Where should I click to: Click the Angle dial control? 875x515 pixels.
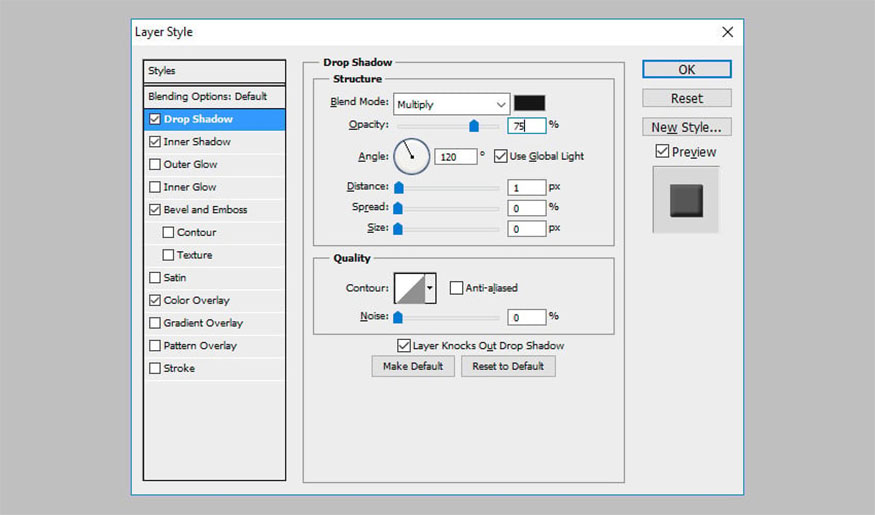click(411, 156)
